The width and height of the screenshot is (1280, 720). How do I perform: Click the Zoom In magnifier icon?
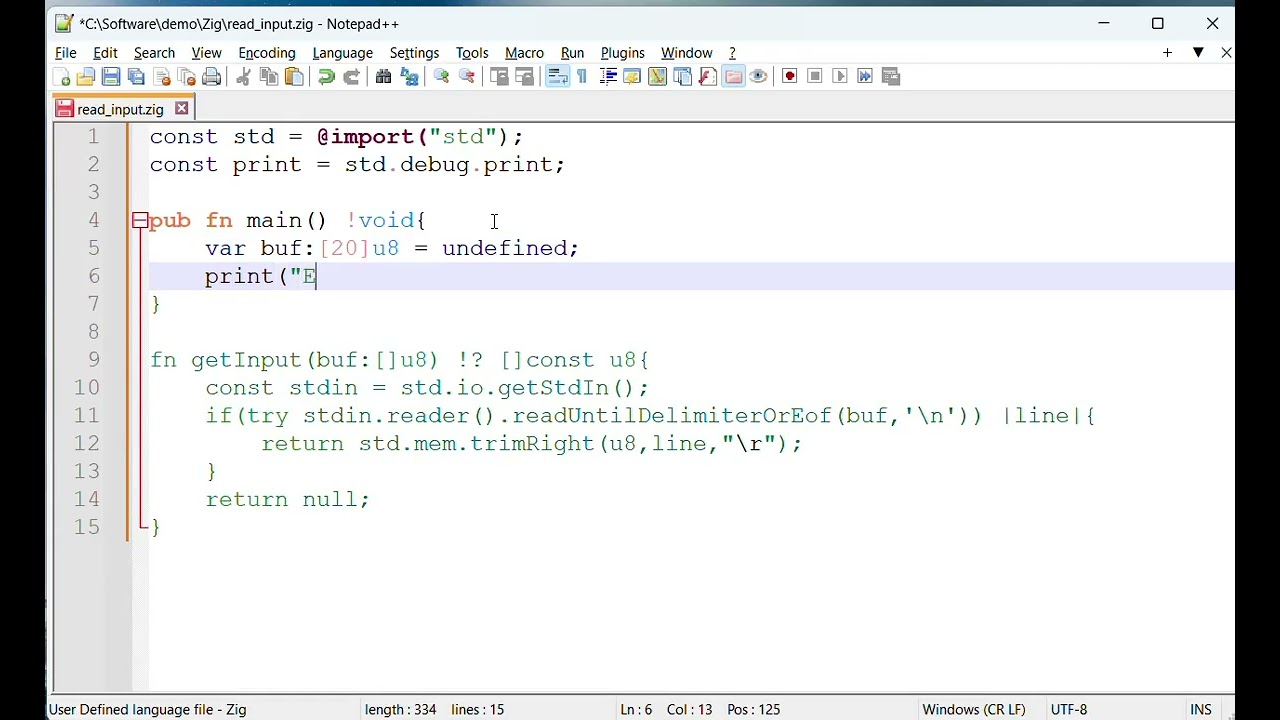click(x=441, y=77)
